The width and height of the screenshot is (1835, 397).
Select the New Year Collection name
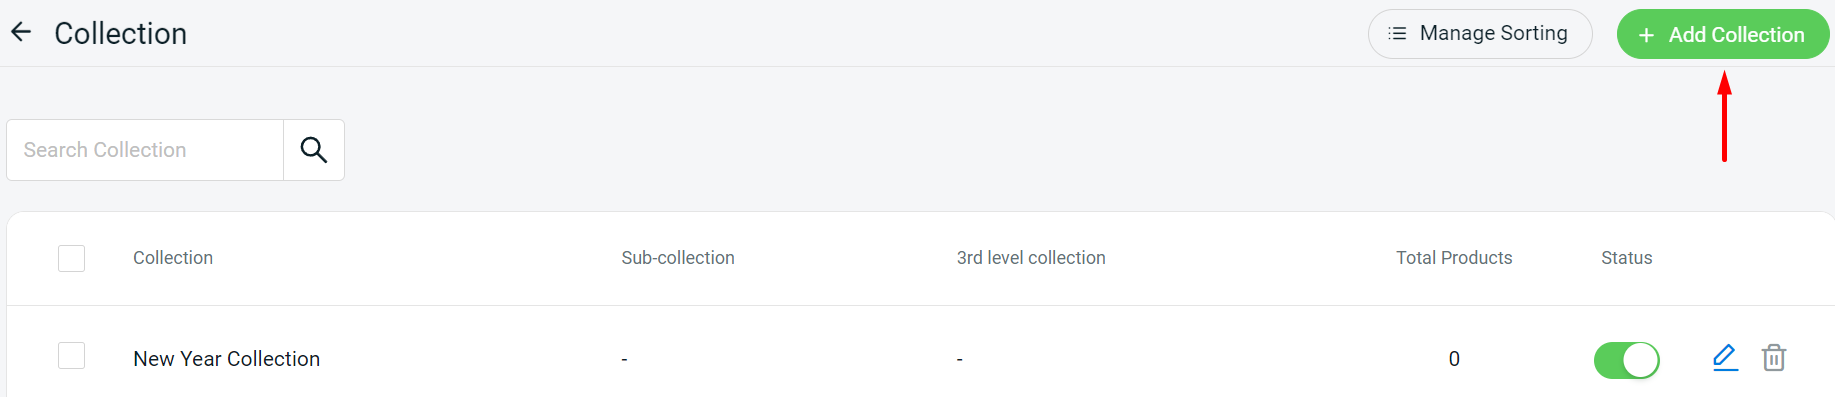pyautogui.click(x=227, y=359)
